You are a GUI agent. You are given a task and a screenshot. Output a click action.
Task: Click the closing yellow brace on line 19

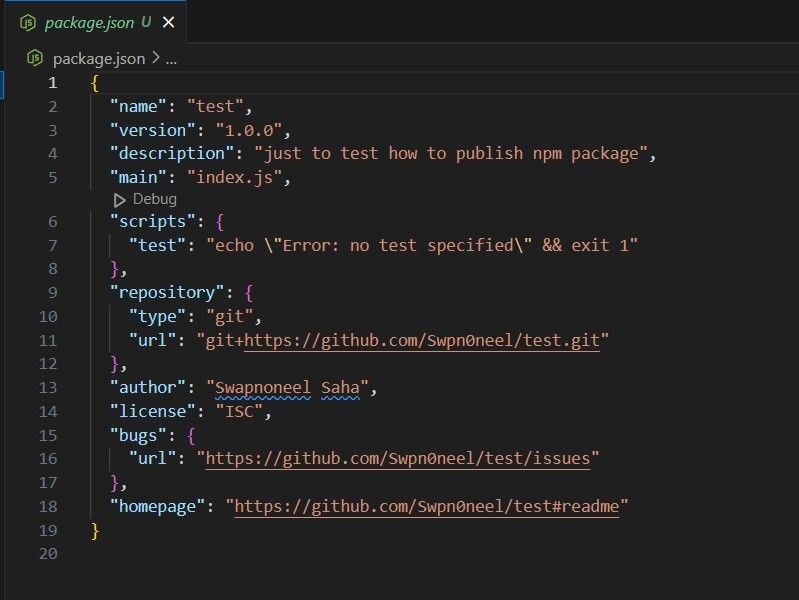95,530
